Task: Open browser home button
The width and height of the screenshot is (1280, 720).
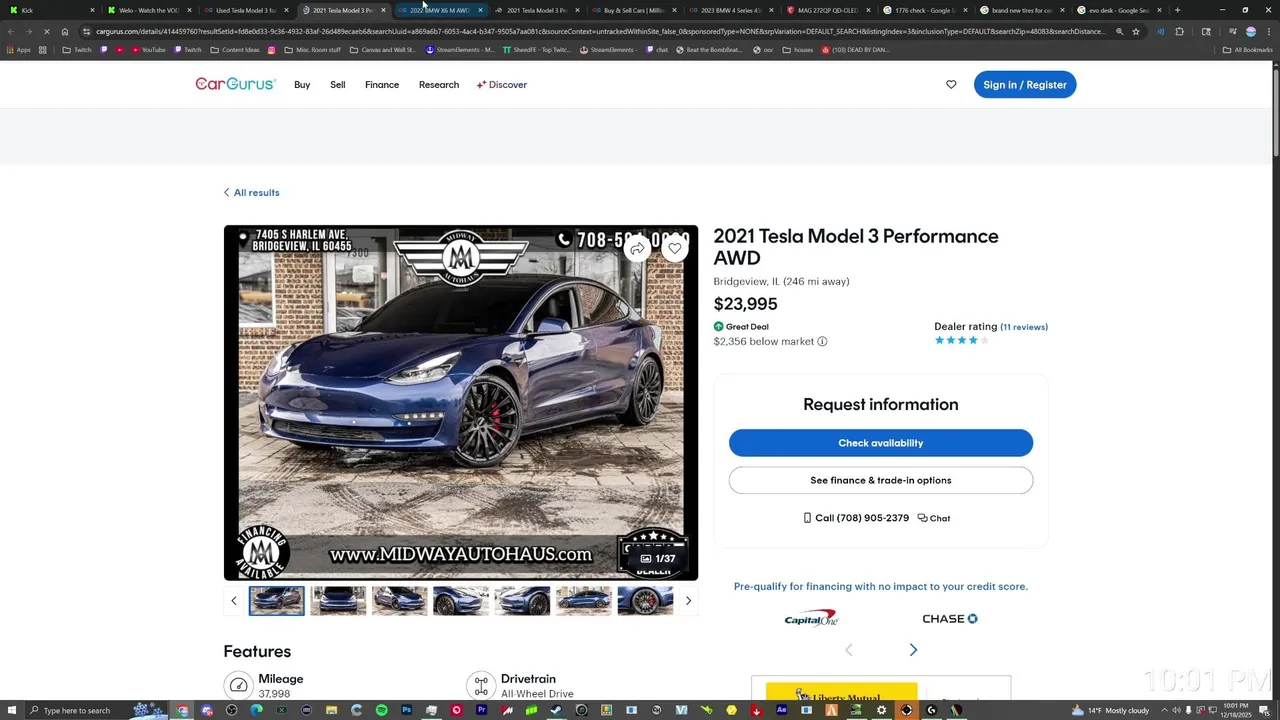Action: point(65,31)
